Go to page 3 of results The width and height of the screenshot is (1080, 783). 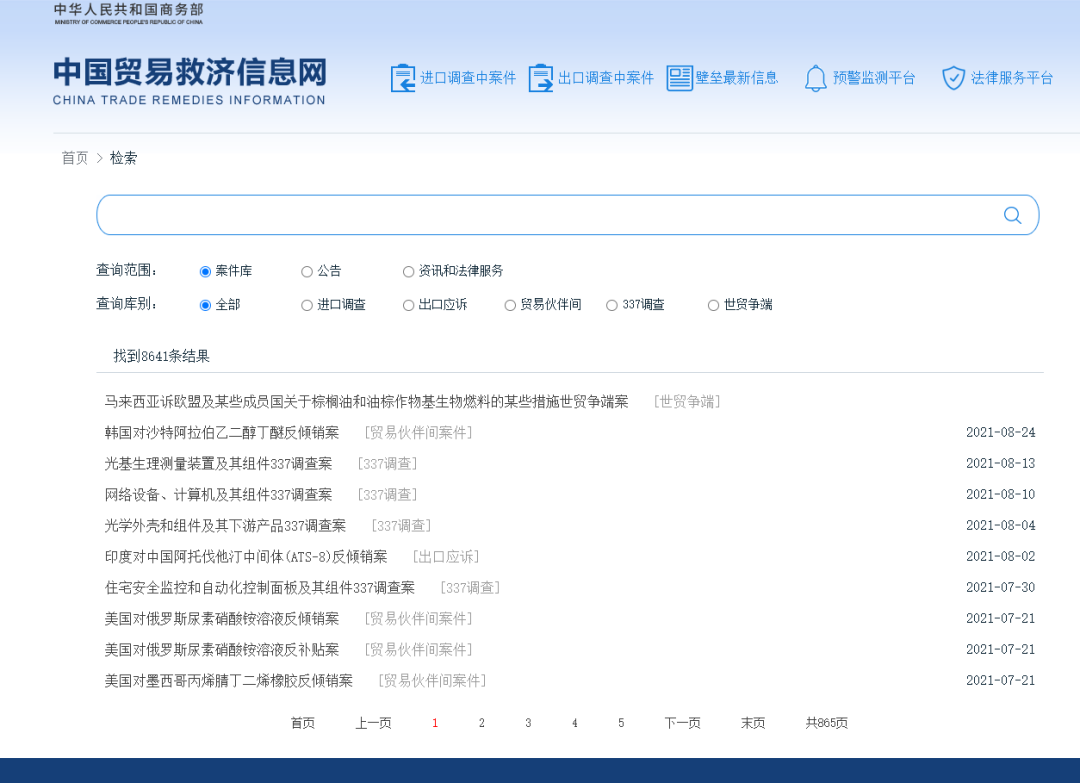point(528,722)
